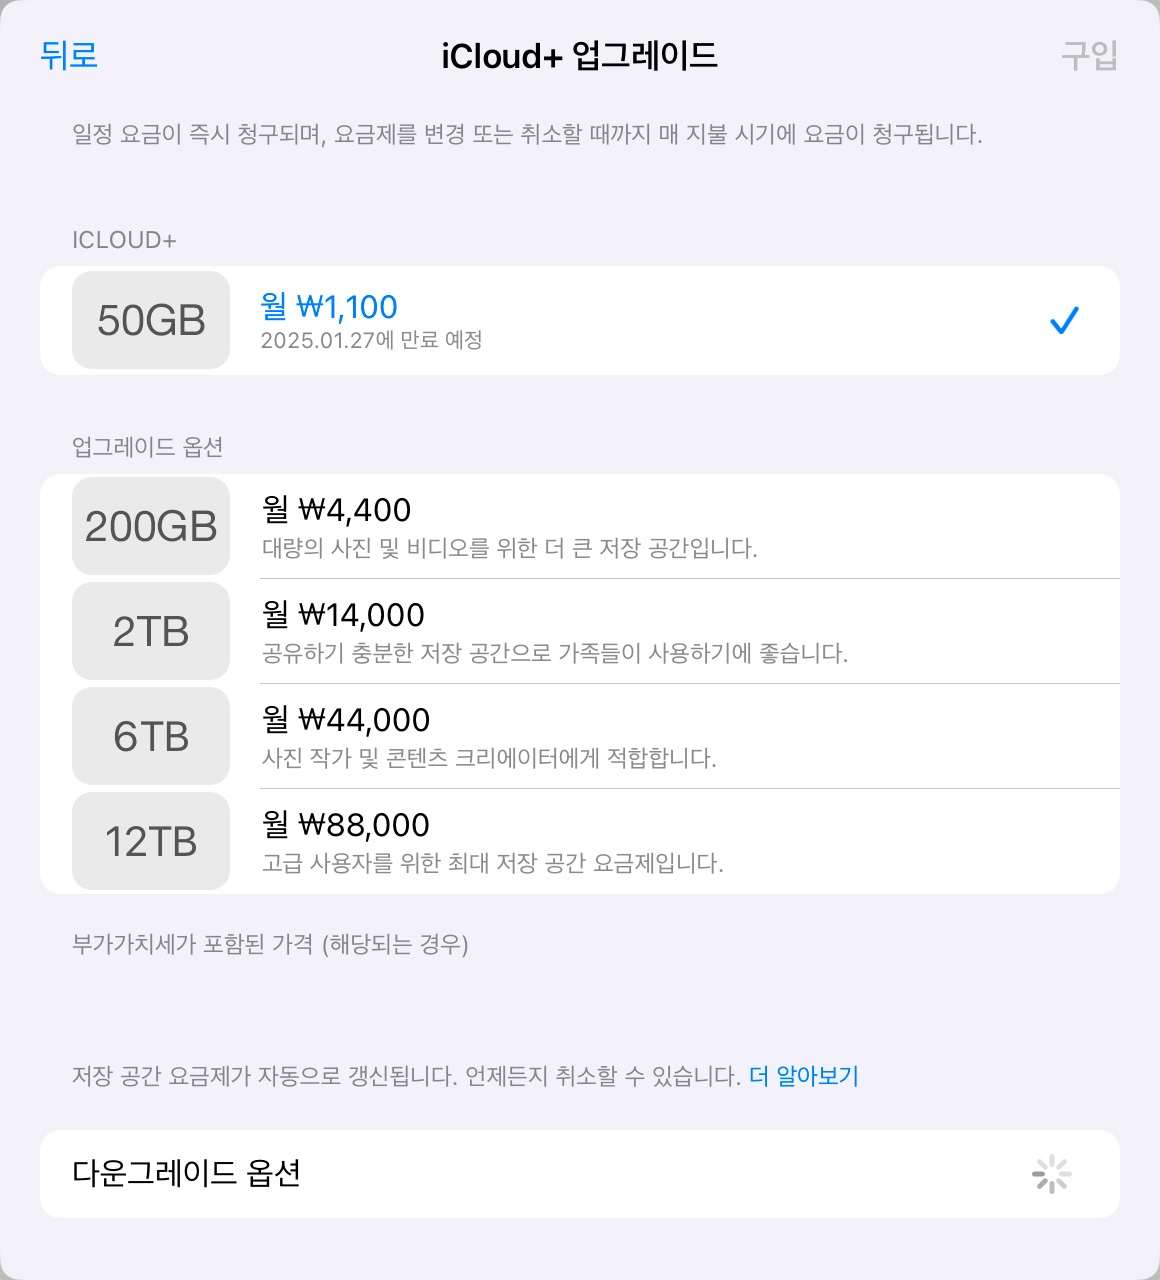
Task: Select the 월 ₩14,000 plan
Action: point(343,615)
